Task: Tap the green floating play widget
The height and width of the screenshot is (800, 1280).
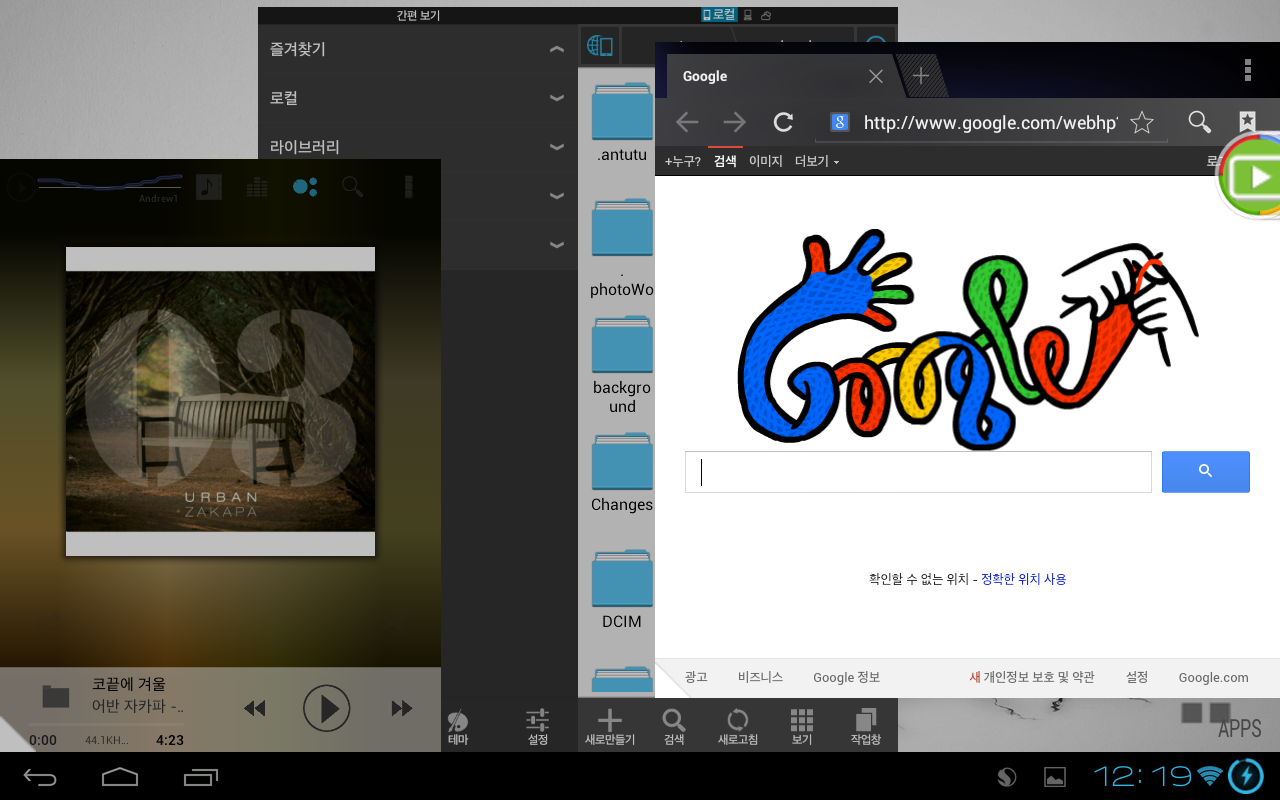Action: click(x=1250, y=176)
